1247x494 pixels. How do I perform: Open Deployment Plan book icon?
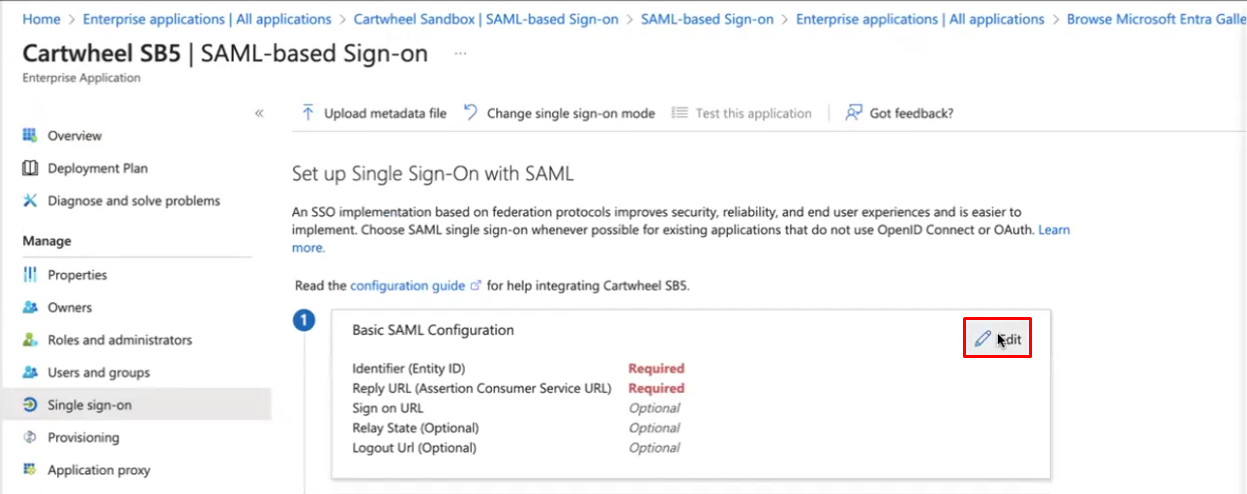pyautogui.click(x=30, y=168)
